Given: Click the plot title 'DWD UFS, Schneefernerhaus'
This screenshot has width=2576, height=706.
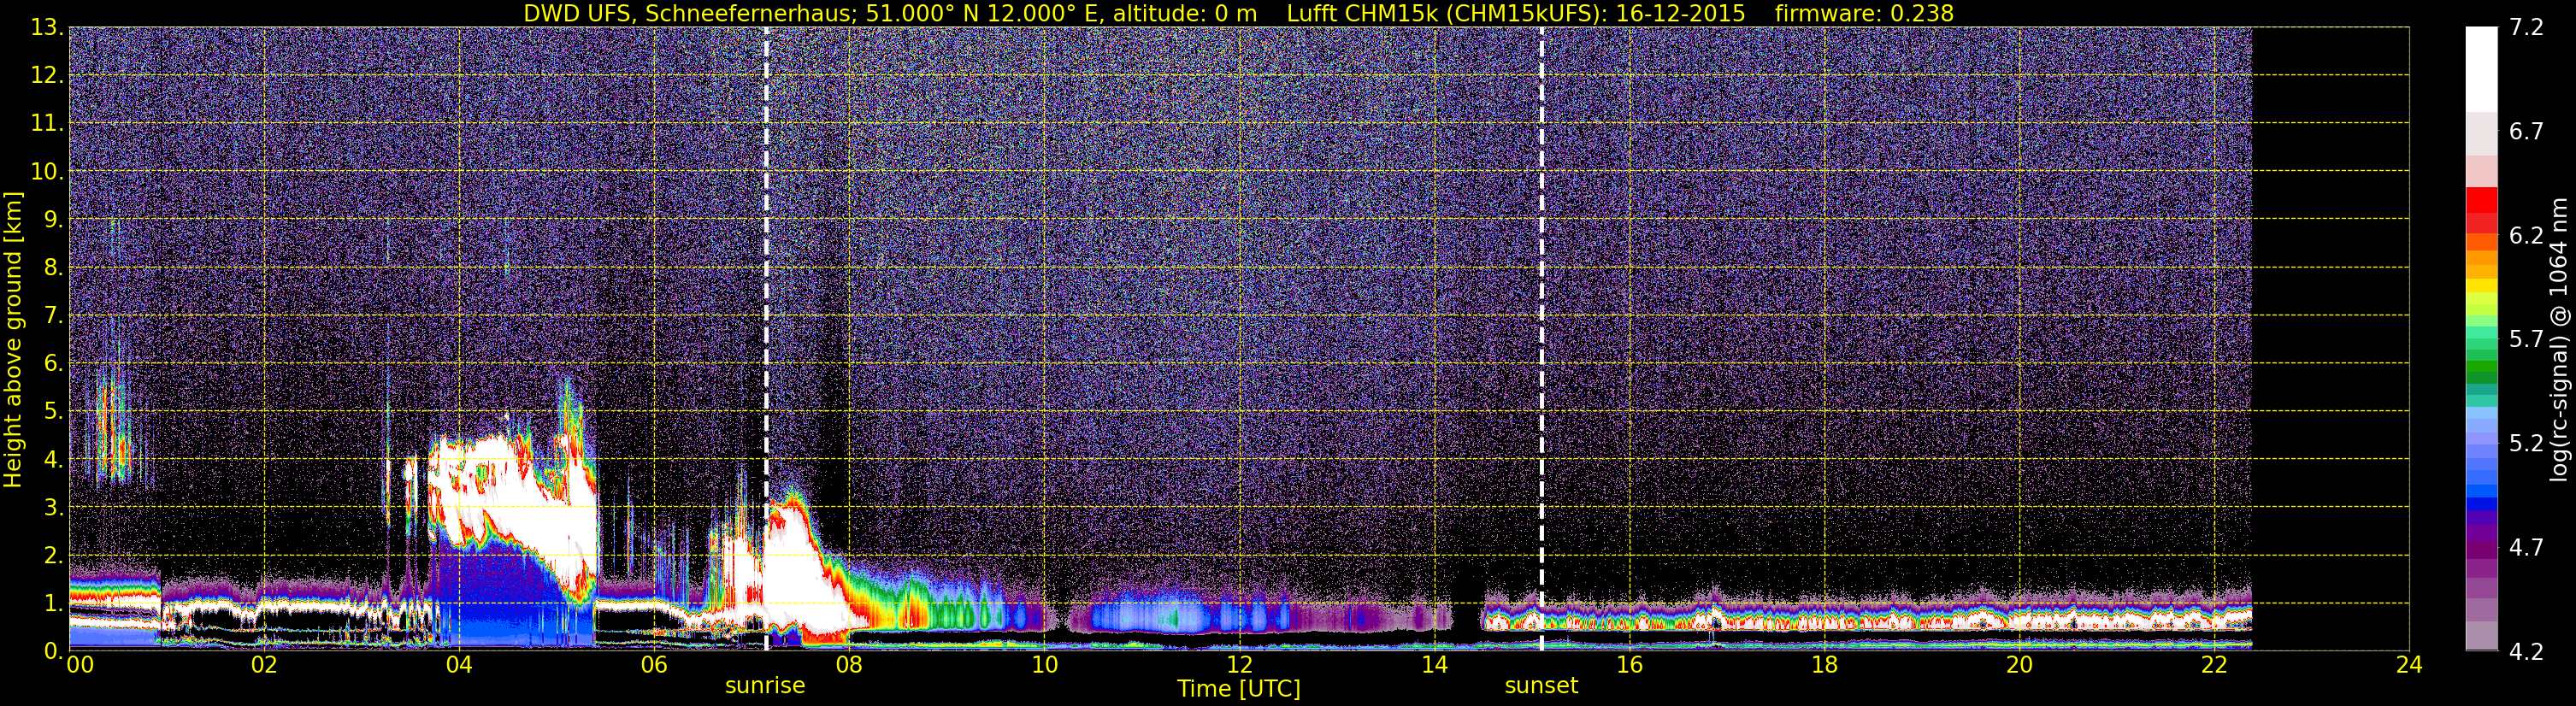Looking at the screenshot, I should (x=687, y=13).
